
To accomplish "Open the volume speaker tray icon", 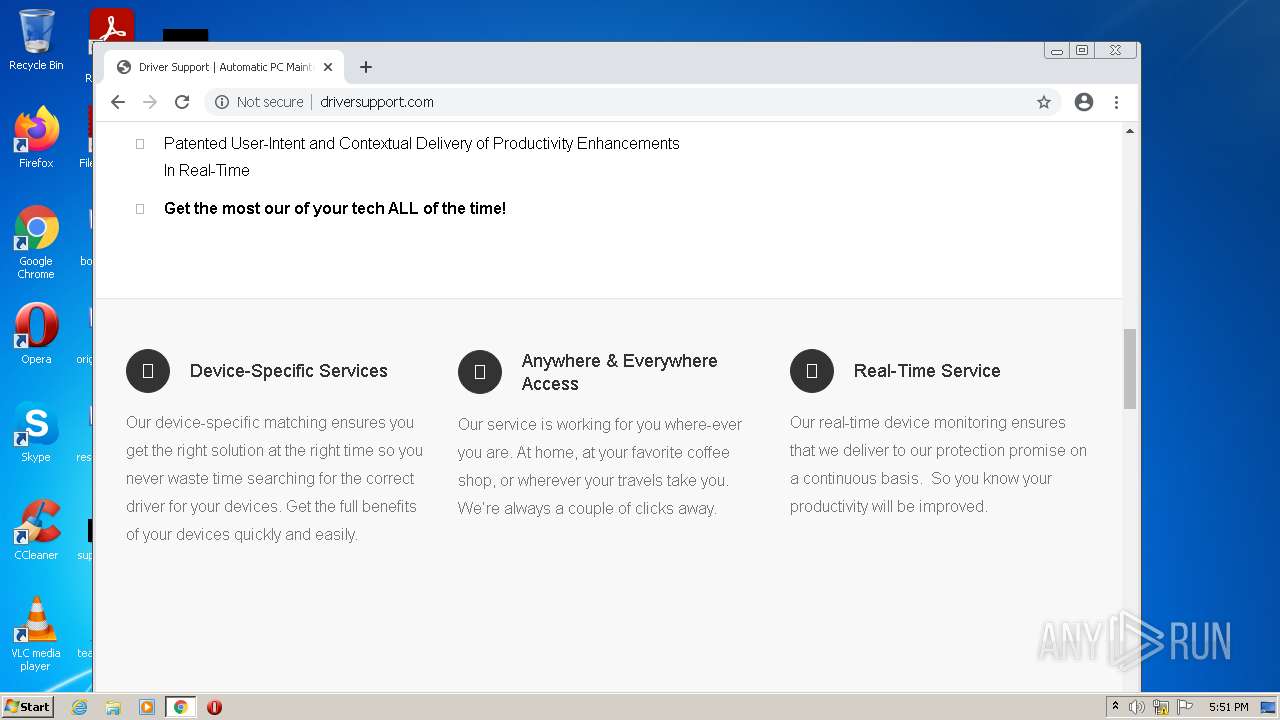I will pyautogui.click(x=1137, y=707).
